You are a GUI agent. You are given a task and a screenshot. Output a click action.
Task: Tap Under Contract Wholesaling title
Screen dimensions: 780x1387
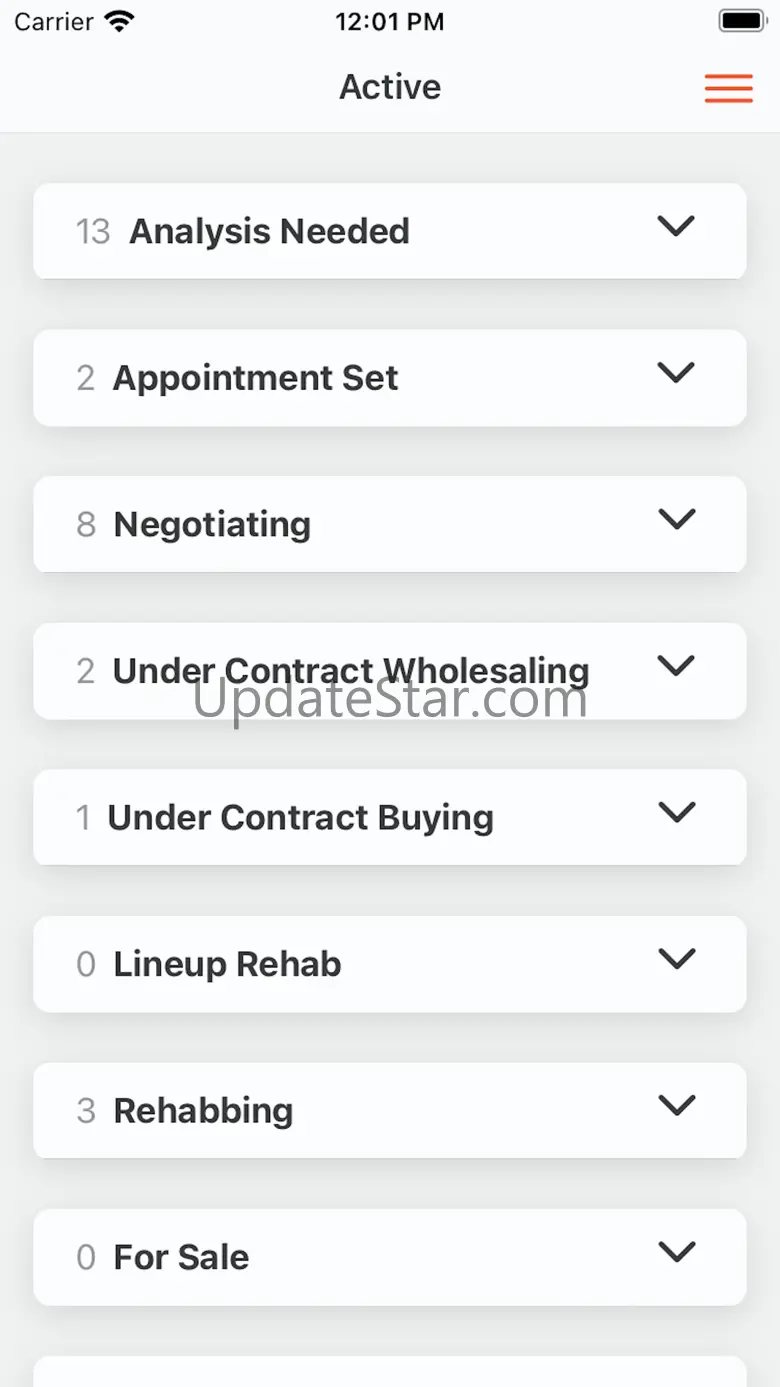pos(350,671)
